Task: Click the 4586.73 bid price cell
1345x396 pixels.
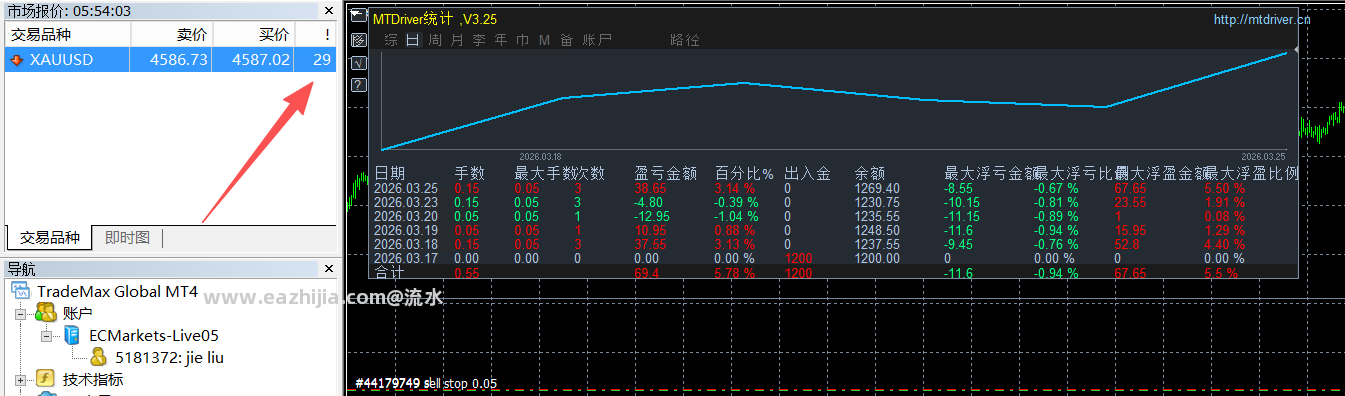Action: pos(179,60)
